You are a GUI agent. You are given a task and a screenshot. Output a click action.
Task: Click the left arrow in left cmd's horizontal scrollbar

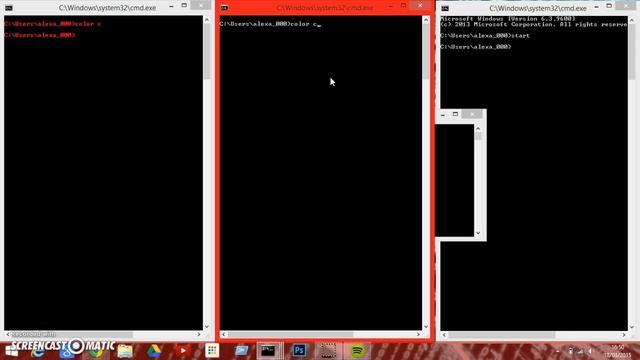(8, 334)
